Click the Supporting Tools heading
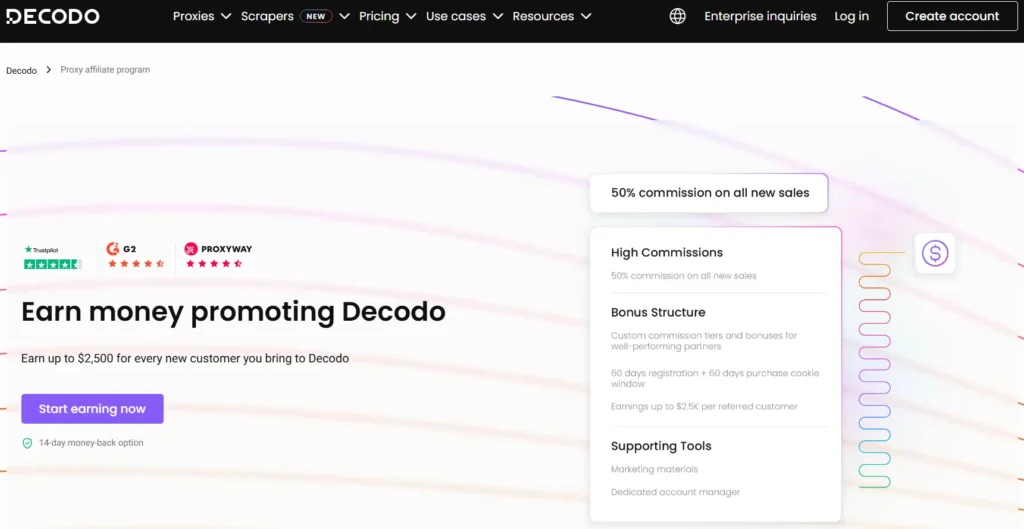 [661, 446]
